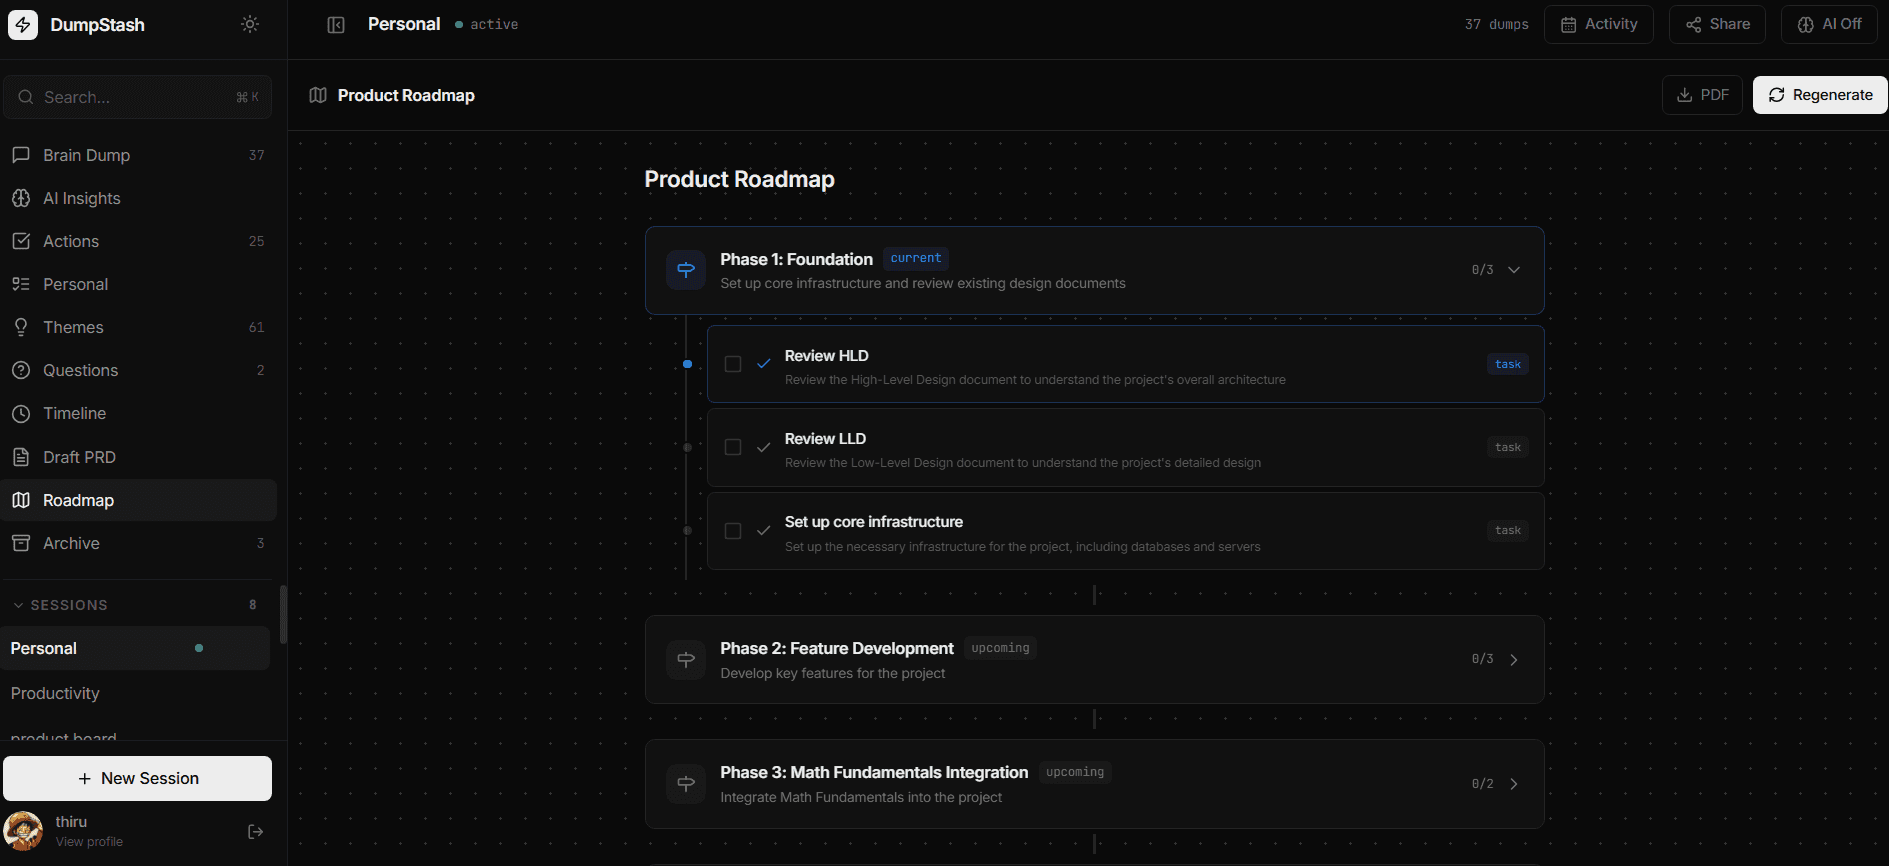Screen dimensions: 1889x866
Task: Open the Archive section
Action: pyautogui.click(x=138, y=543)
